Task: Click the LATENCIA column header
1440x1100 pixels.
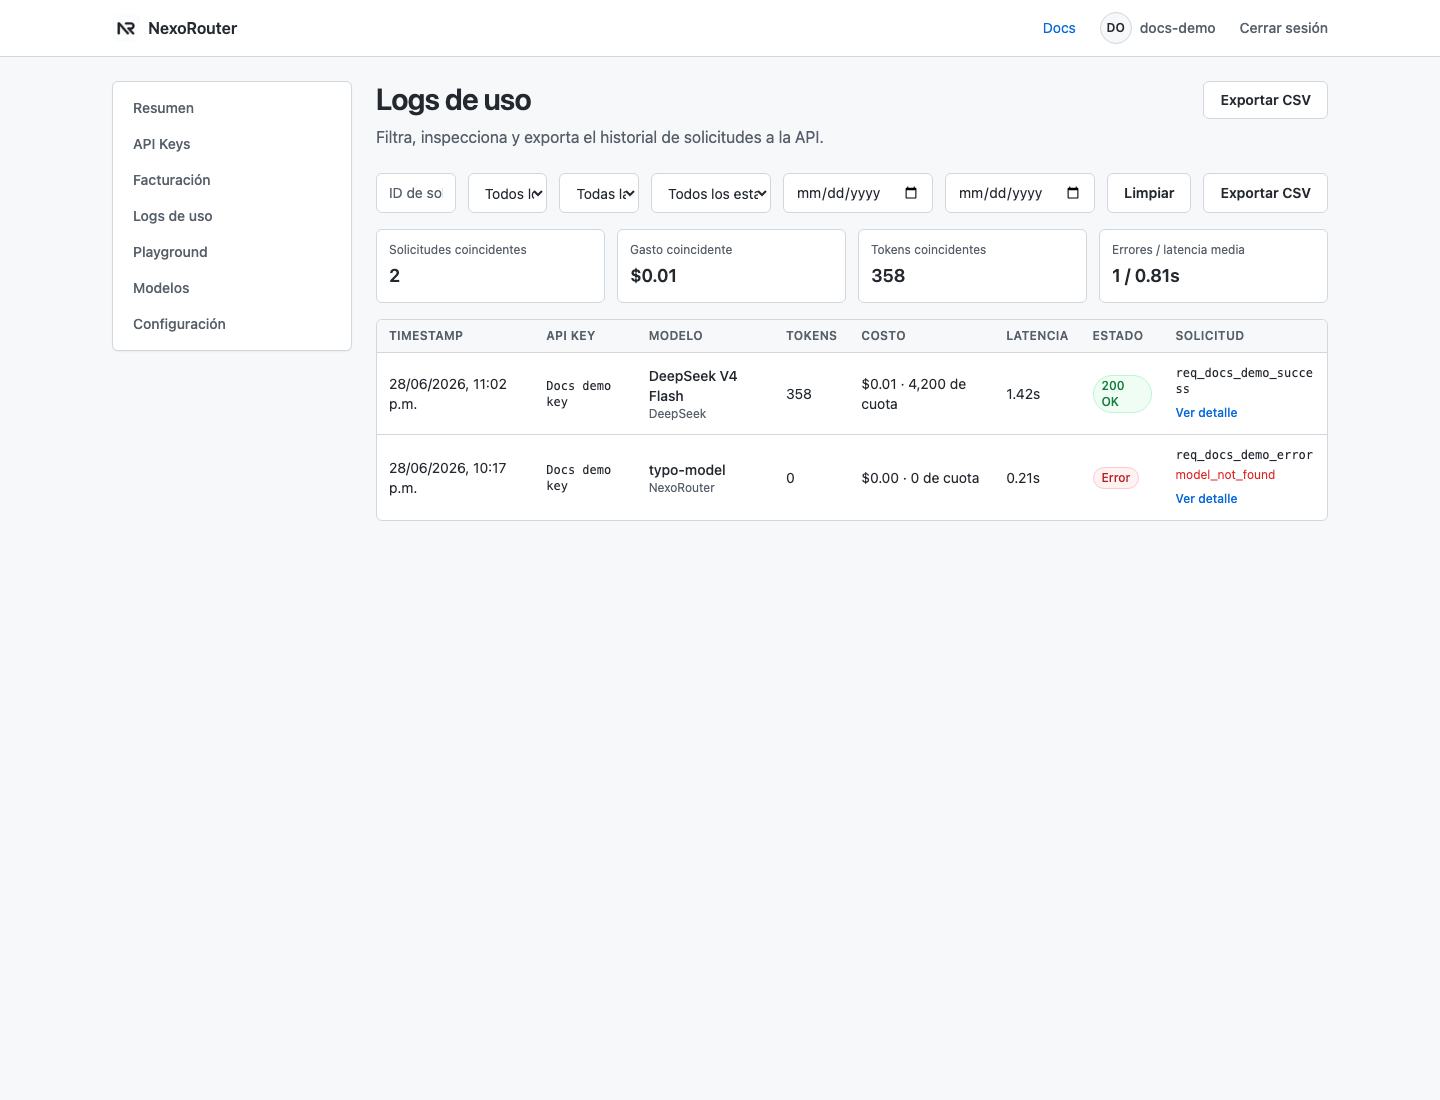Action: (1037, 336)
